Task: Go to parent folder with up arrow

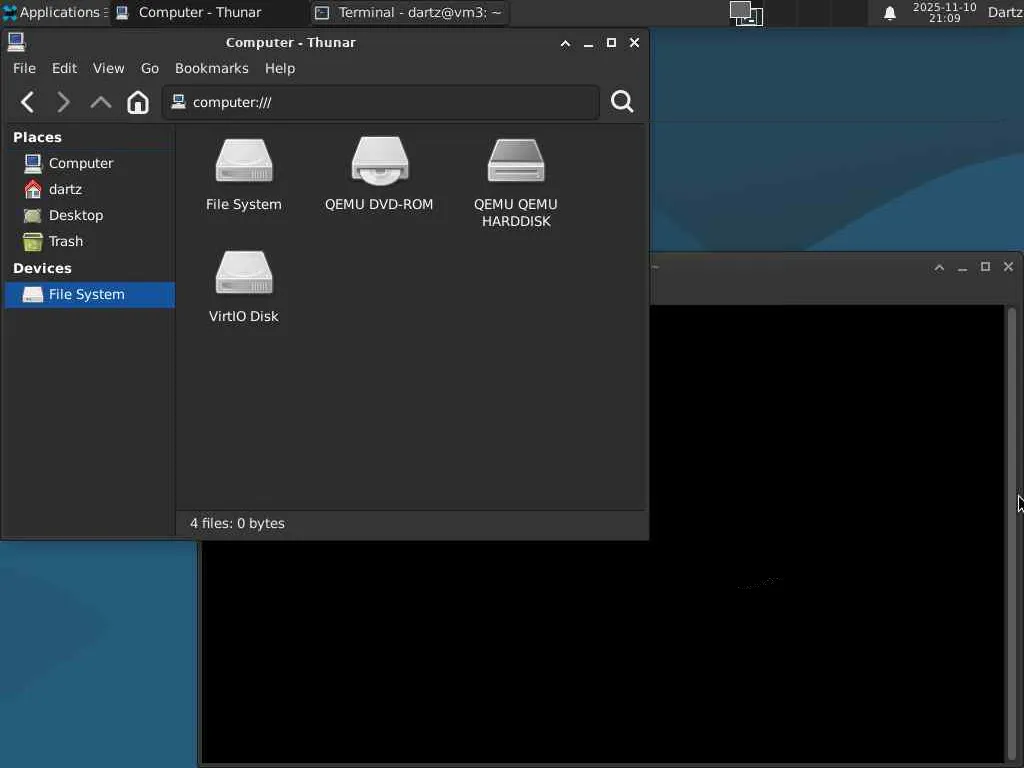Action: coord(101,102)
